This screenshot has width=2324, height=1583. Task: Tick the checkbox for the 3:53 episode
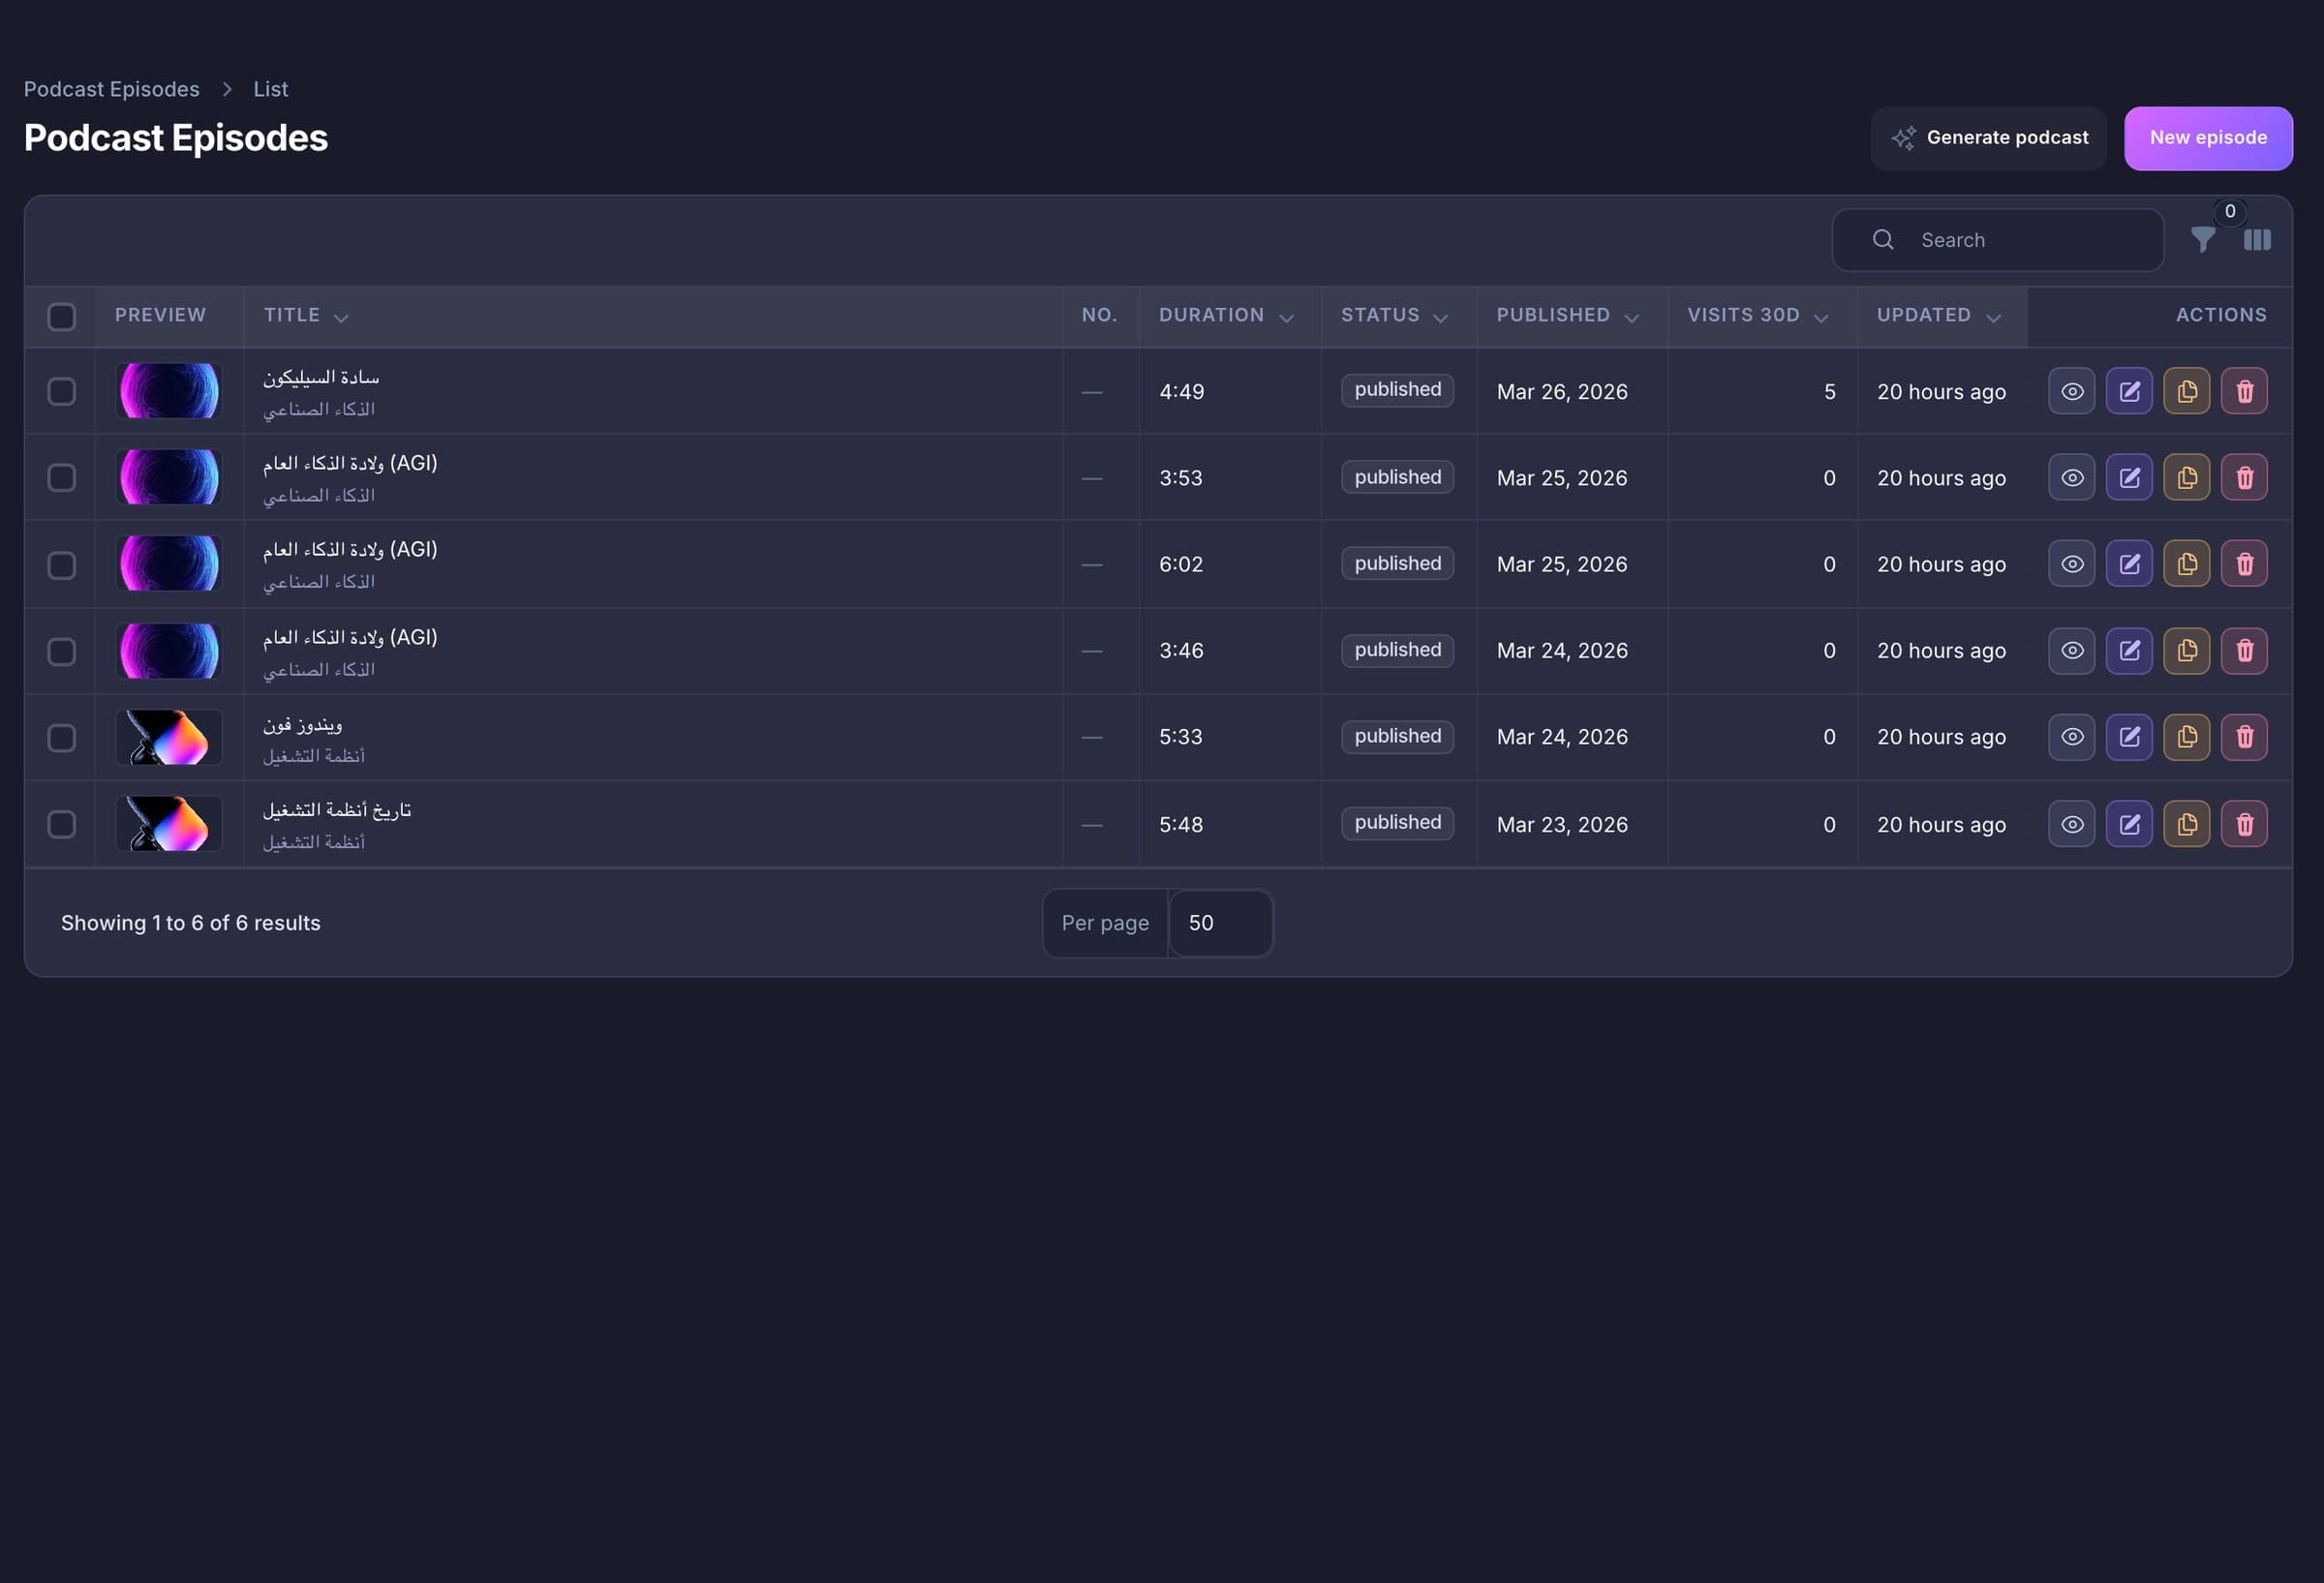(62, 478)
